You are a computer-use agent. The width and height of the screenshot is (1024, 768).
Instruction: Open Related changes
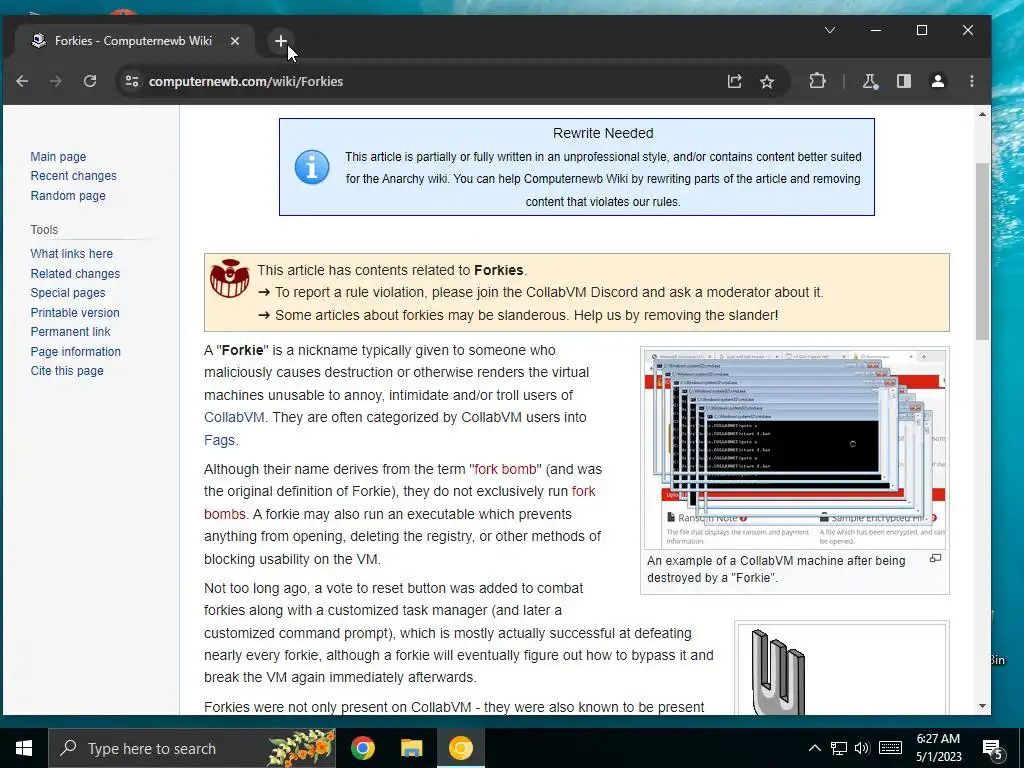click(x=75, y=274)
